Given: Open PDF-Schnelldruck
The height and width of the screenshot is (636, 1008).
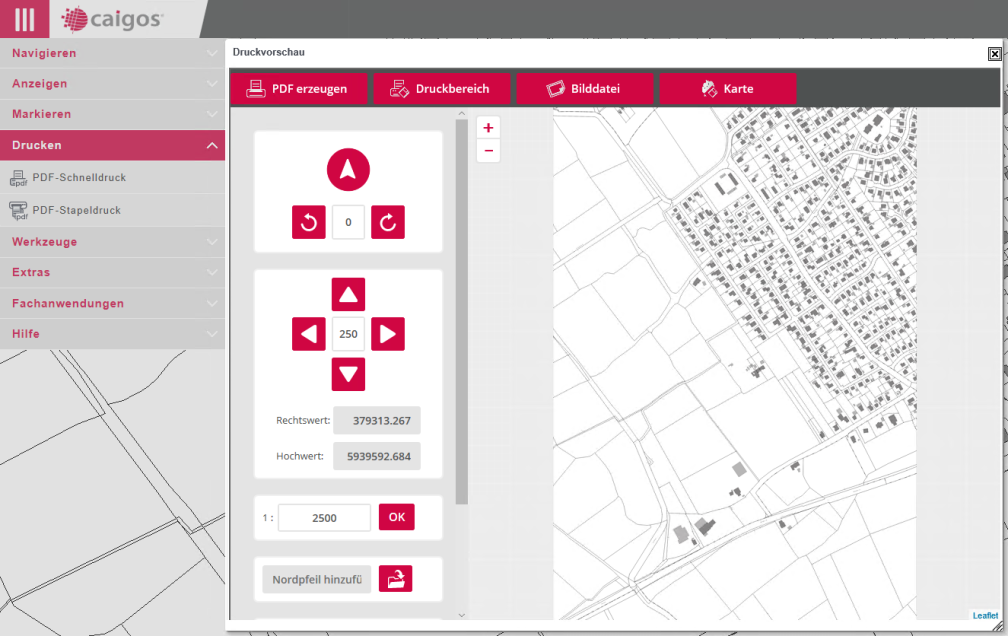Looking at the screenshot, I should [79, 178].
